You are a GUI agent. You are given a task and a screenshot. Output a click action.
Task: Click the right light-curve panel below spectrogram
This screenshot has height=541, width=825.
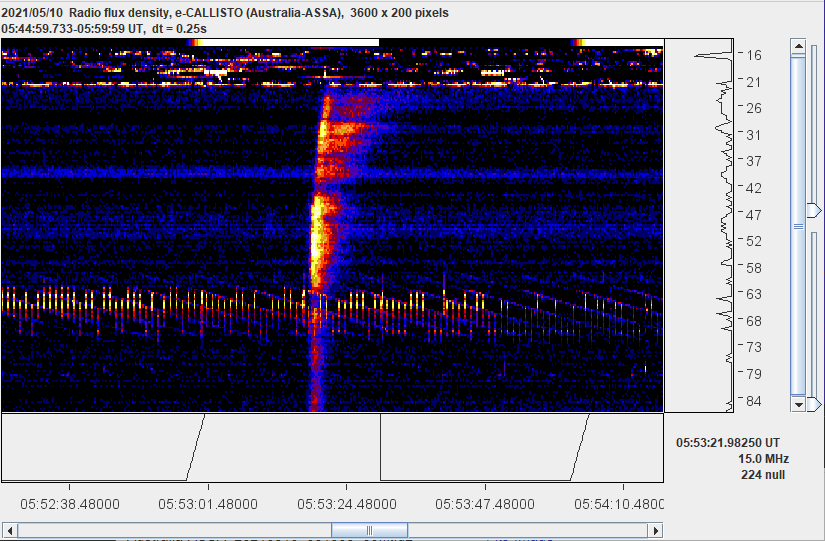521,448
